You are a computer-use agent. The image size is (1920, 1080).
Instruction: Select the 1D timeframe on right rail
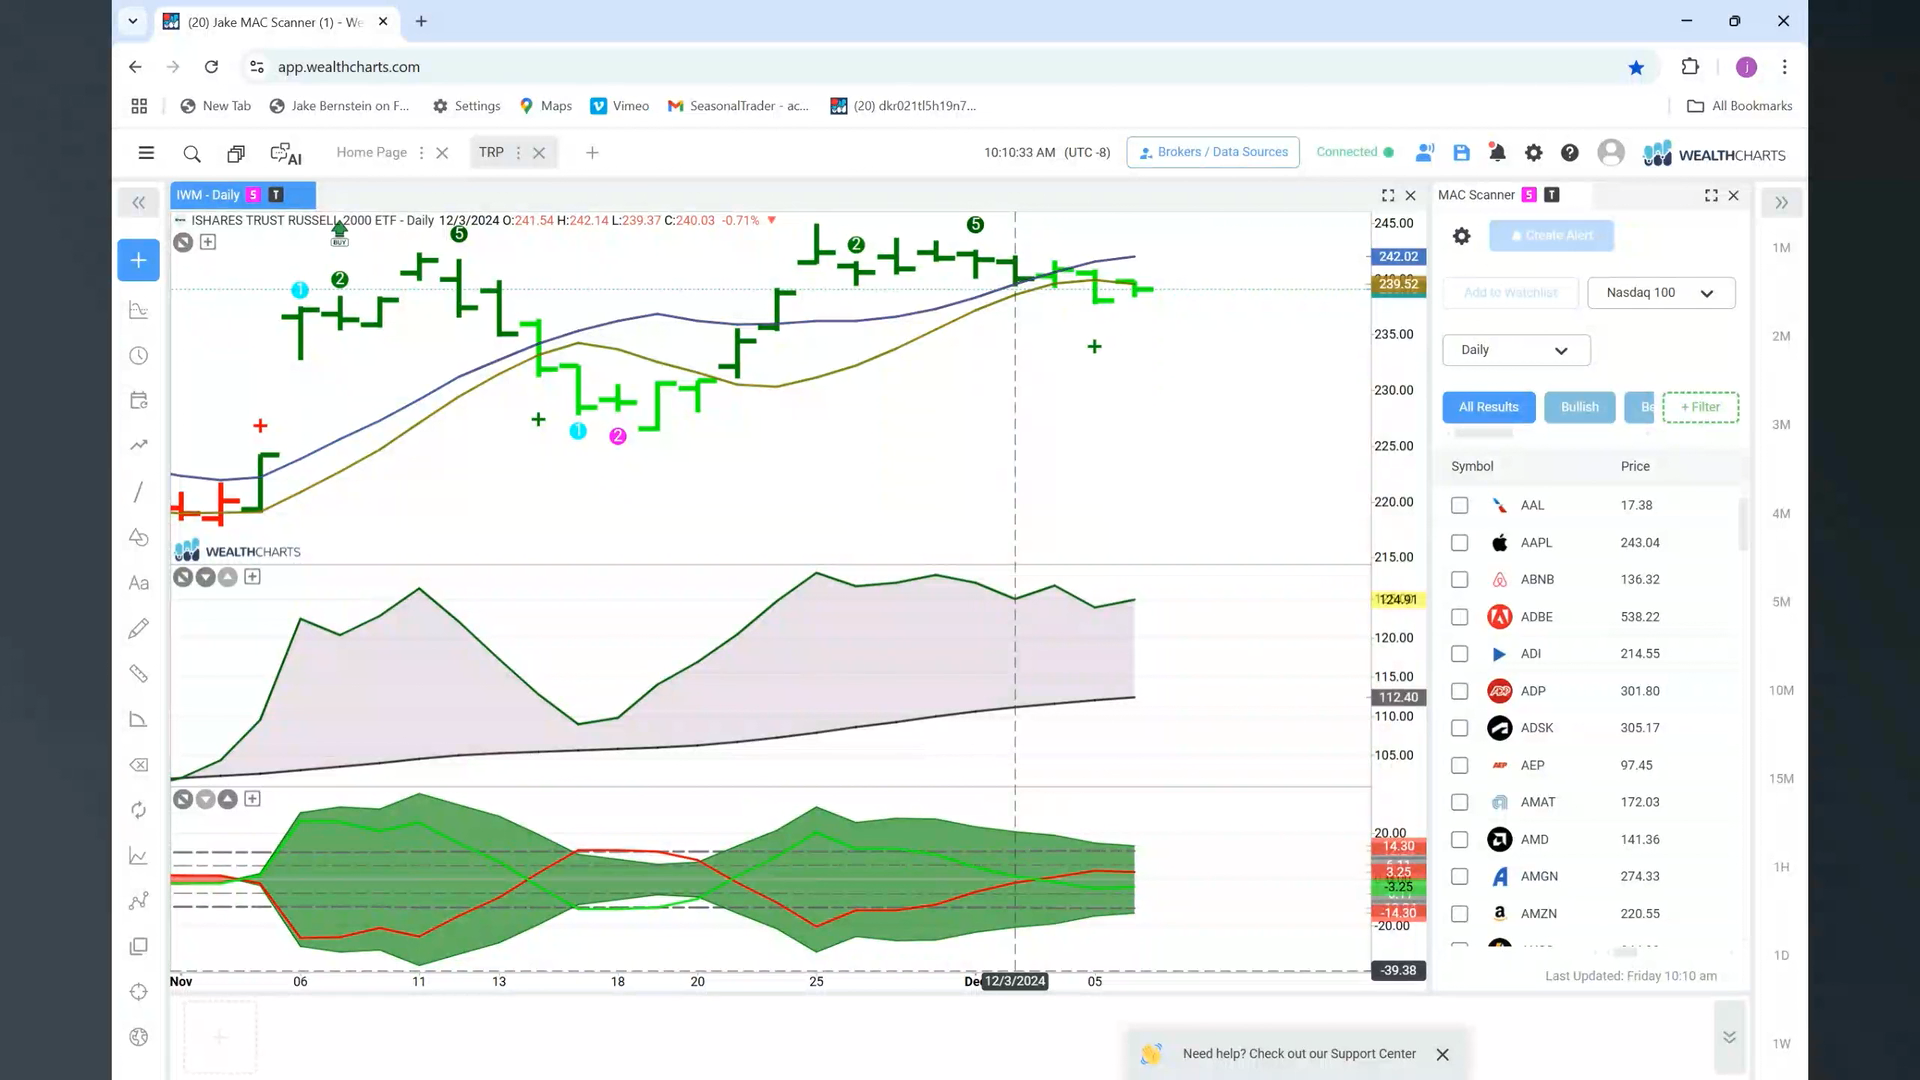click(x=1781, y=956)
